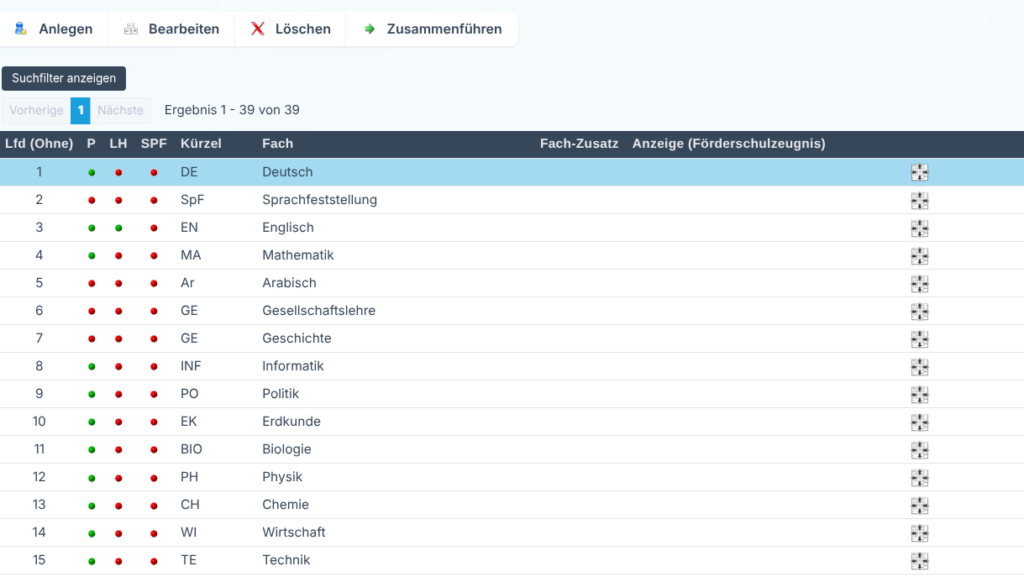Click the Bearbeiten button
Screen dimensions: 1024x577
171,29
